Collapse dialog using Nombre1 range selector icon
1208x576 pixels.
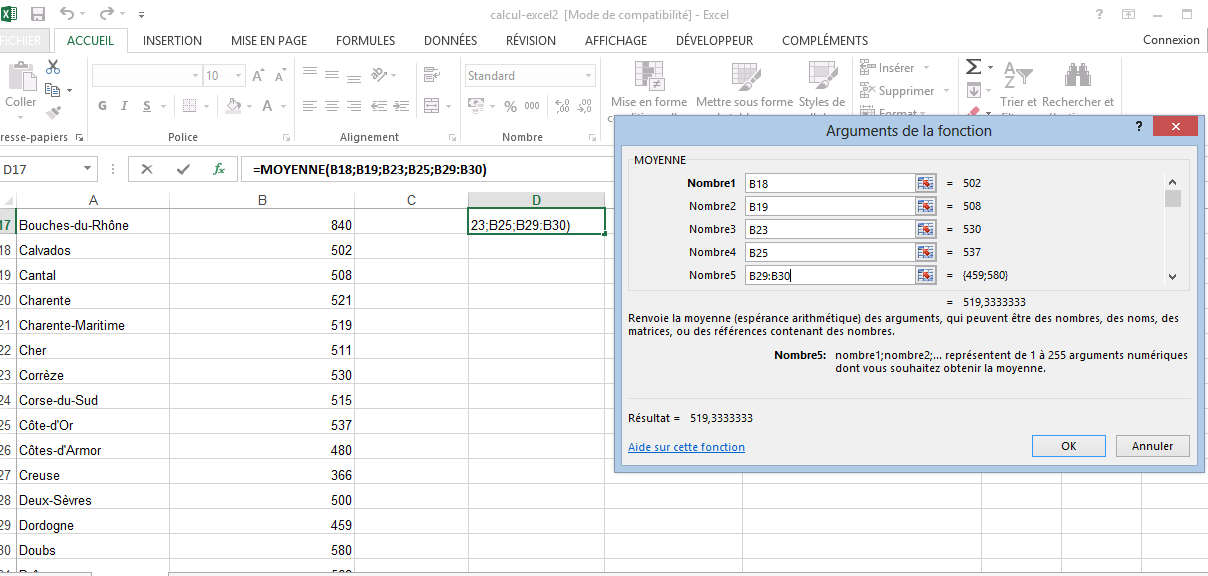pyautogui.click(x=925, y=183)
